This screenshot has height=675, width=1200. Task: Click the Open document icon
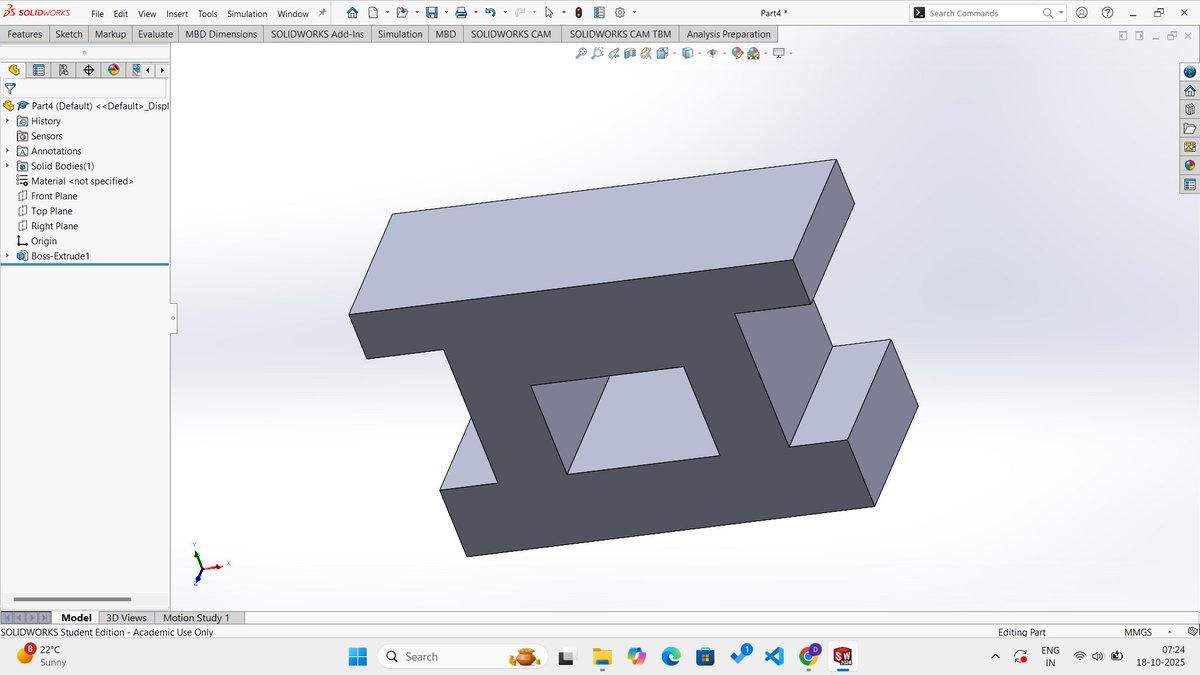tap(402, 13)
